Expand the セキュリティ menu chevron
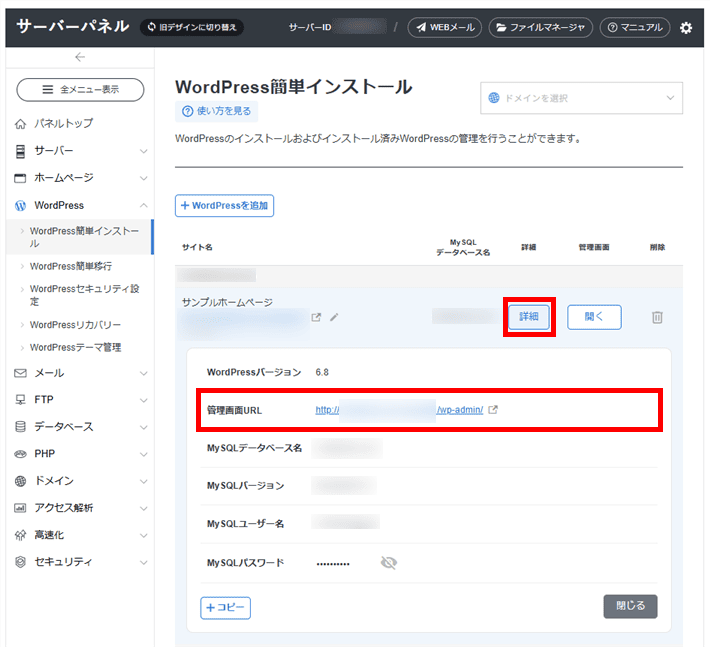710x647 pixels. tap(144, 563)
